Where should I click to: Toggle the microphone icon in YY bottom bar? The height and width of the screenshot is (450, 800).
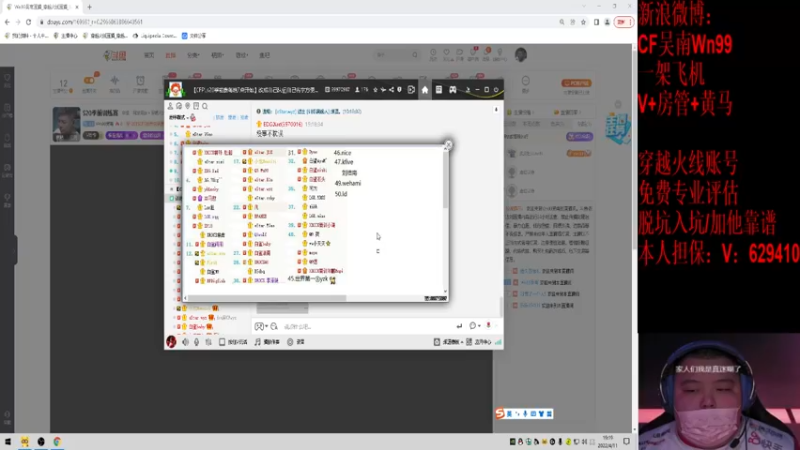tap(196, 342)
